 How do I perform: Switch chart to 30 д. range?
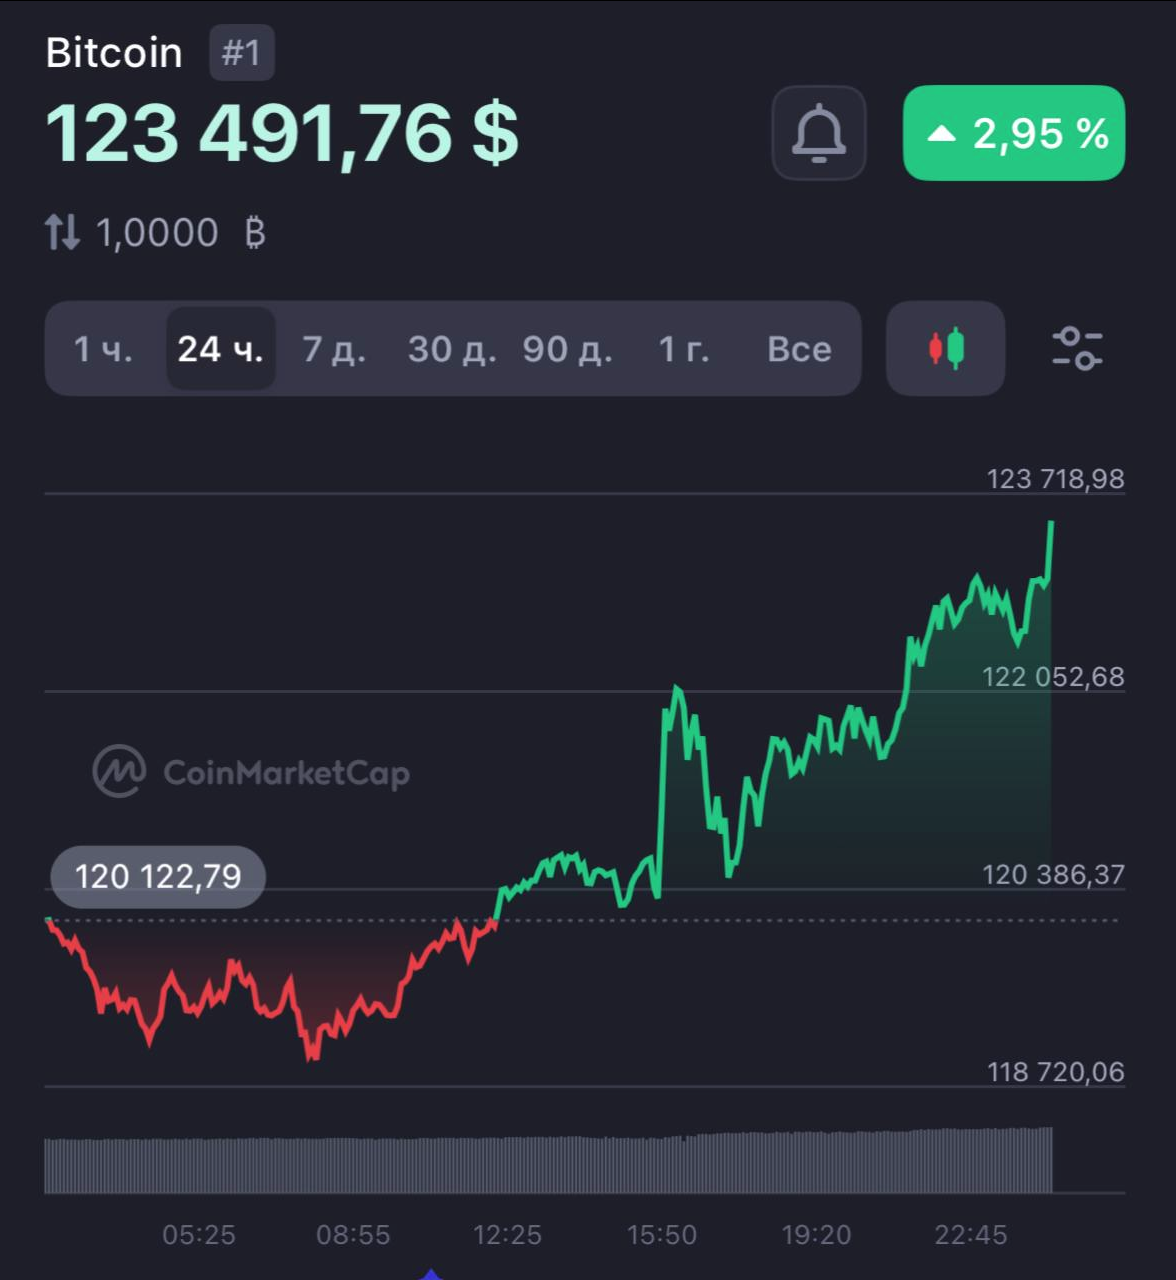click(451, 349)
